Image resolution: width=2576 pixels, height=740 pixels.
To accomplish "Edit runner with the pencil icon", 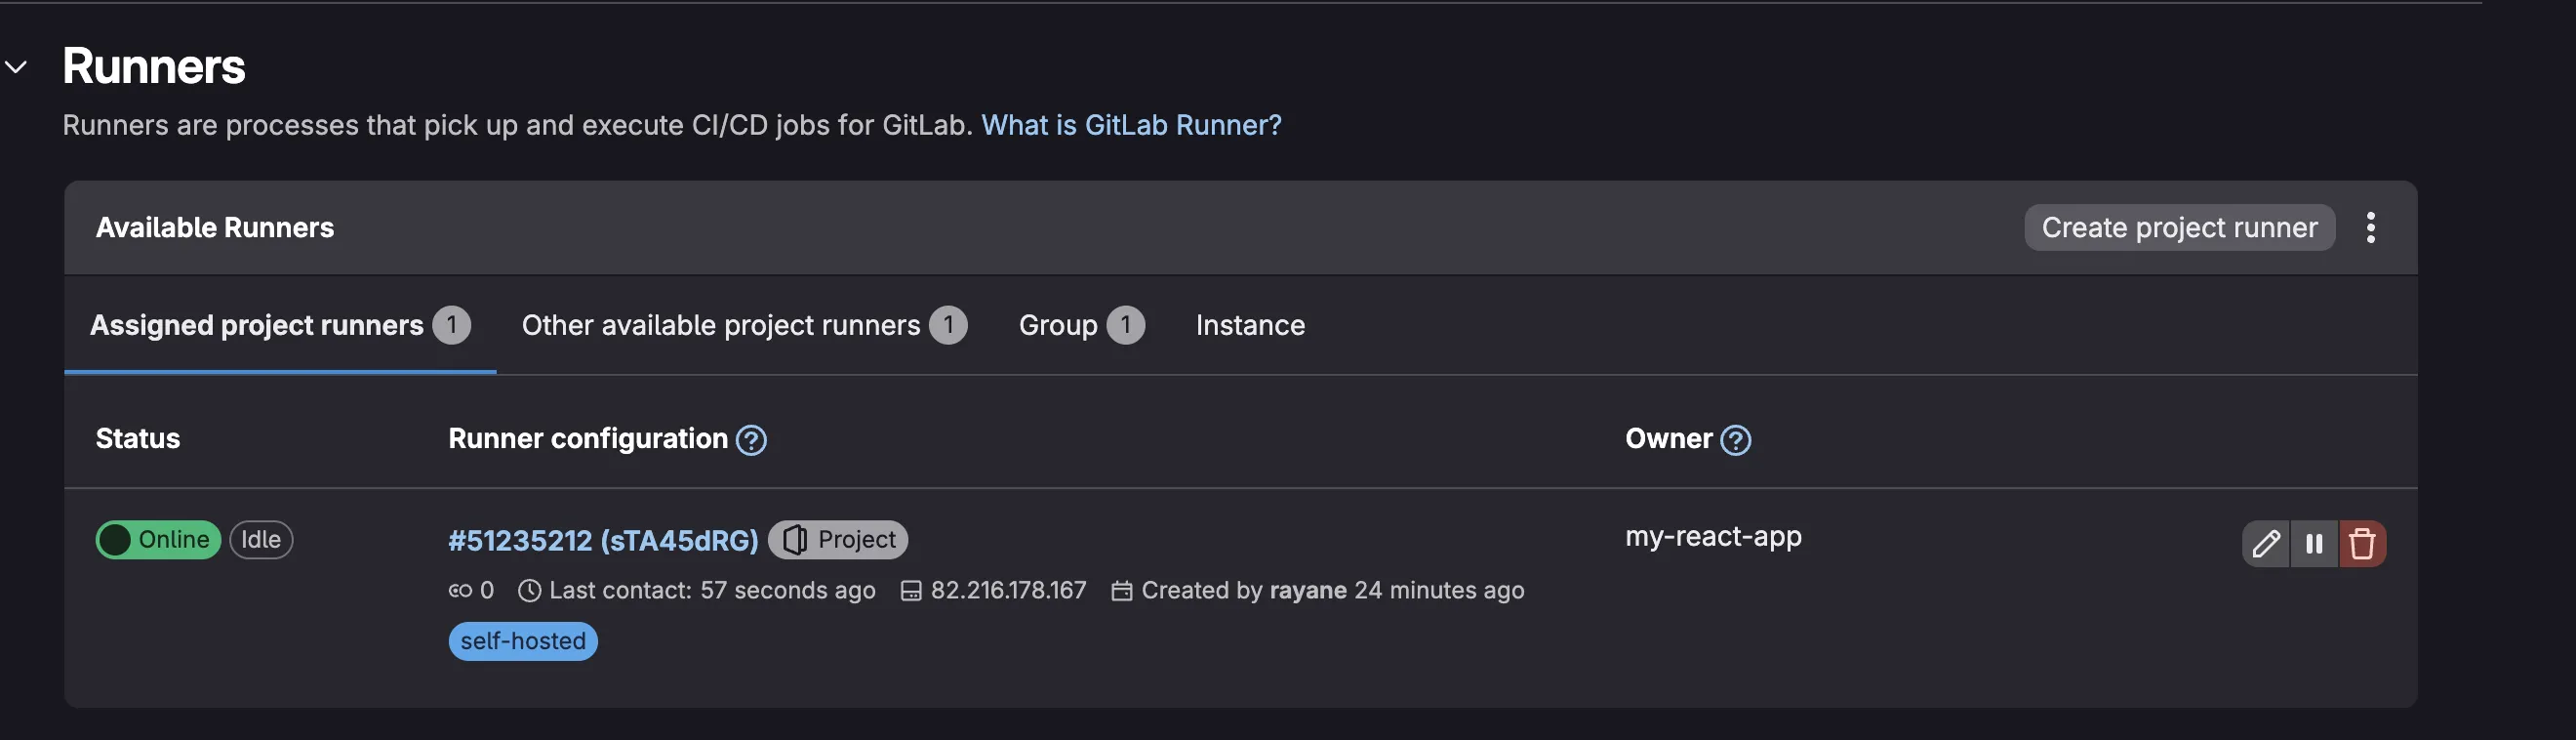I will [x=2266, y=544].
